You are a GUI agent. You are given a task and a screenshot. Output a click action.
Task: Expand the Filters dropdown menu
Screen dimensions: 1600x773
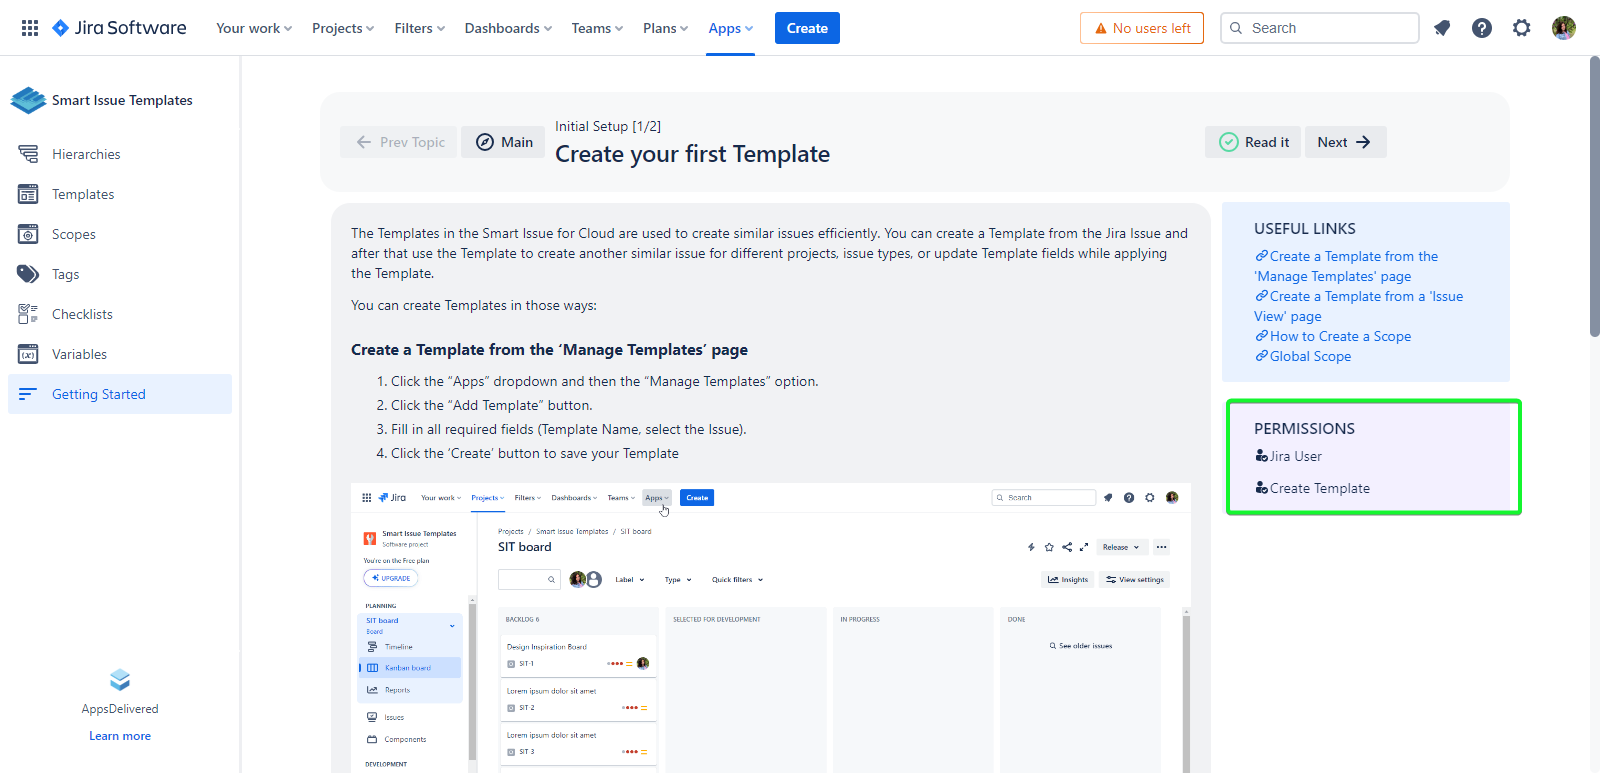(x=419, y=28)
